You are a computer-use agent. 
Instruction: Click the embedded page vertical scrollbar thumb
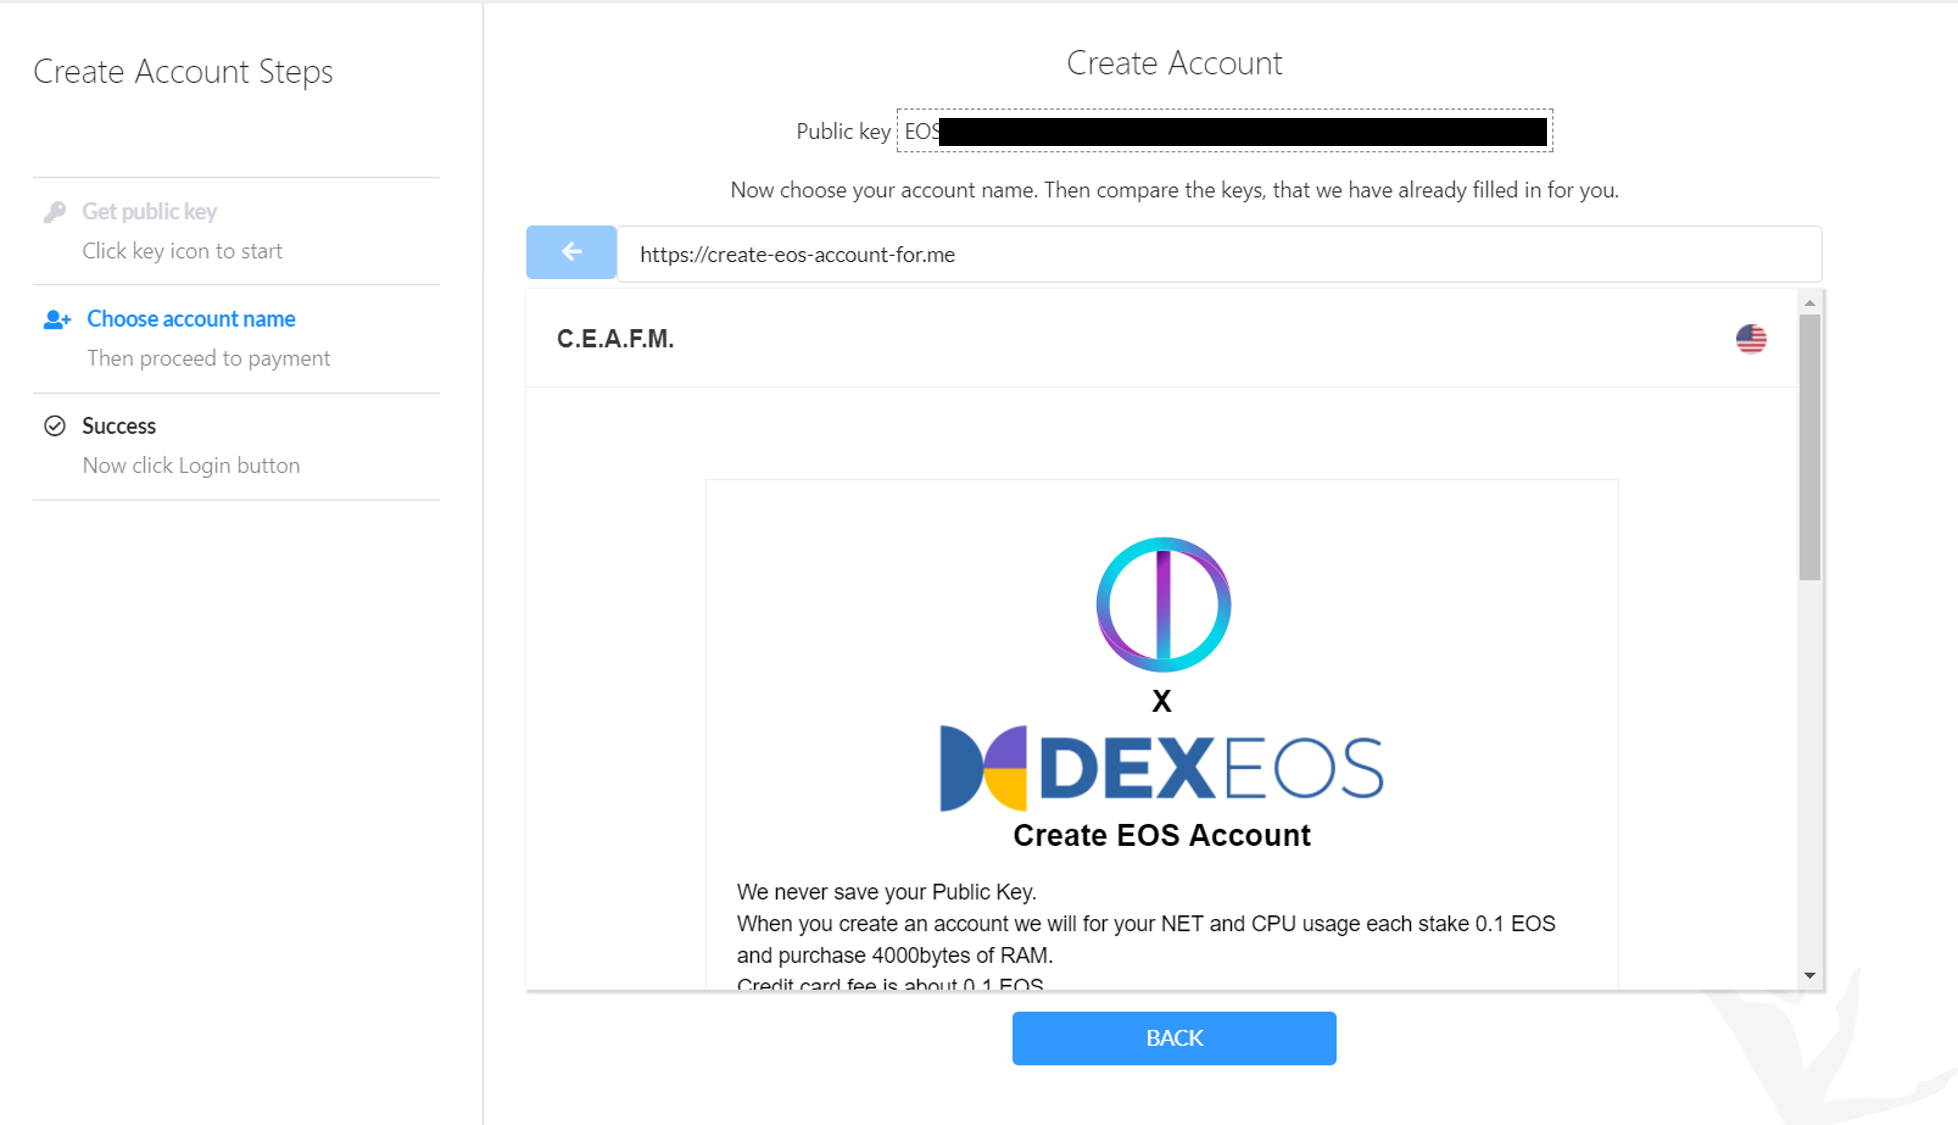click(x=1809, y=447)
